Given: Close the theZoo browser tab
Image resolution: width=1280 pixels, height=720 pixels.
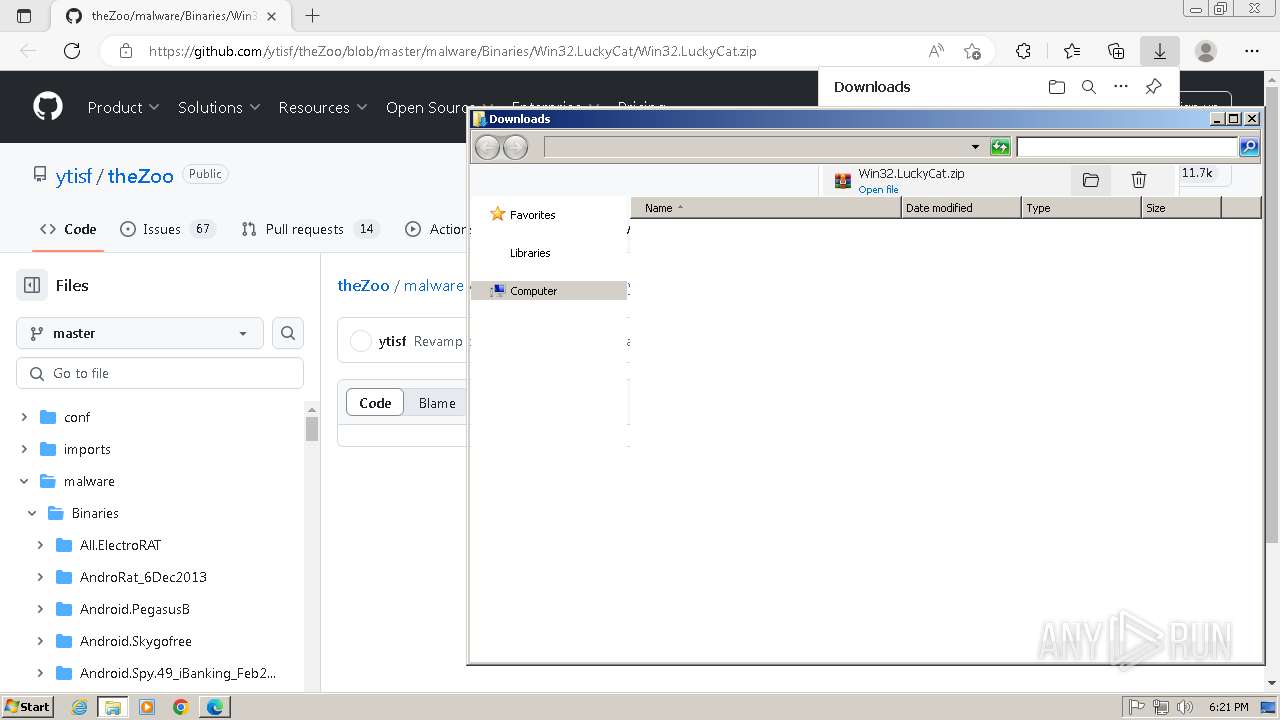Looking at the screenshot, I should pos(271,16).
